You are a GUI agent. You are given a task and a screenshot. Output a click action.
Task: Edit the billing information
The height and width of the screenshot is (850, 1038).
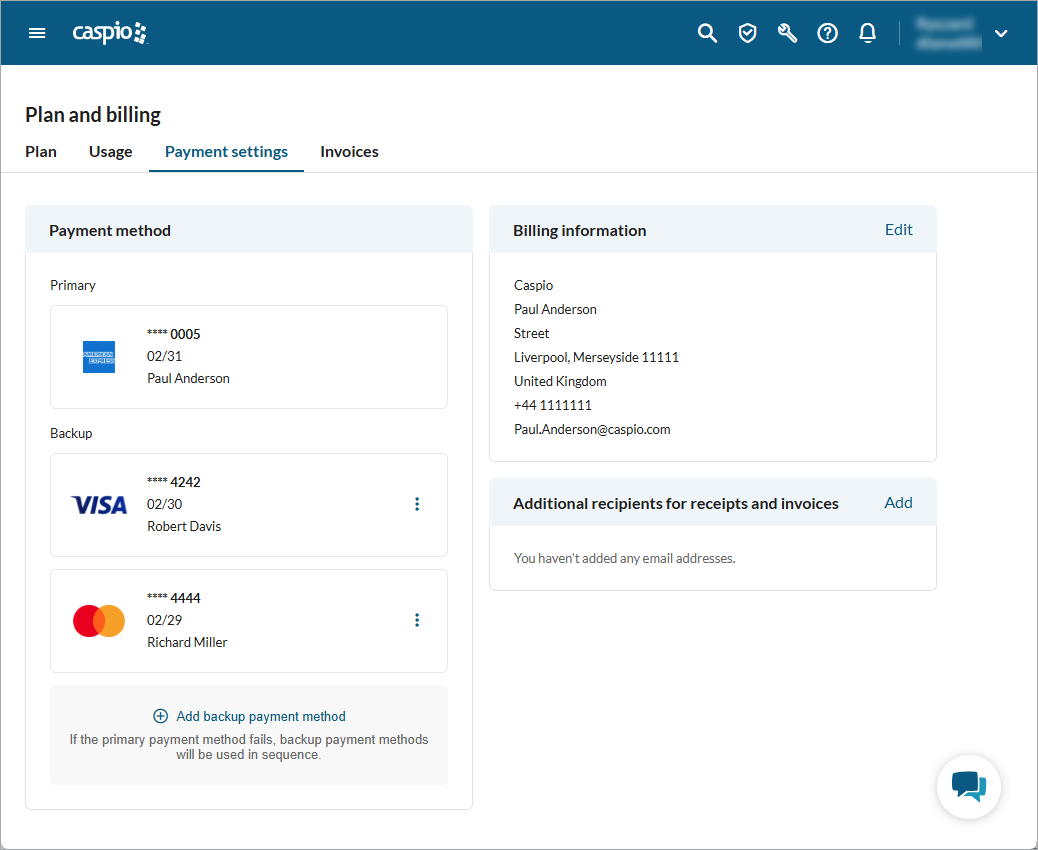click(x=898, y=229)
